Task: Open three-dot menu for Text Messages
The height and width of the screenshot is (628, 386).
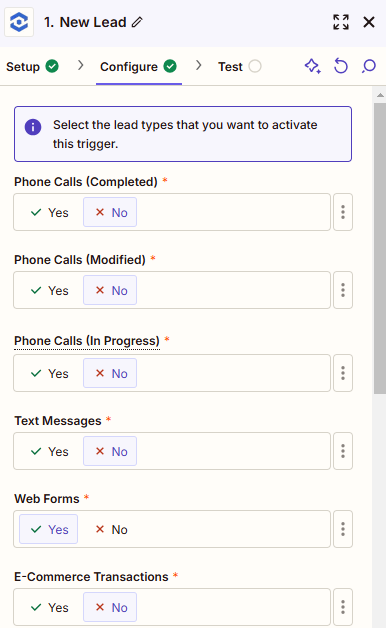Action: pyautogui.click(x=343, y=451)
